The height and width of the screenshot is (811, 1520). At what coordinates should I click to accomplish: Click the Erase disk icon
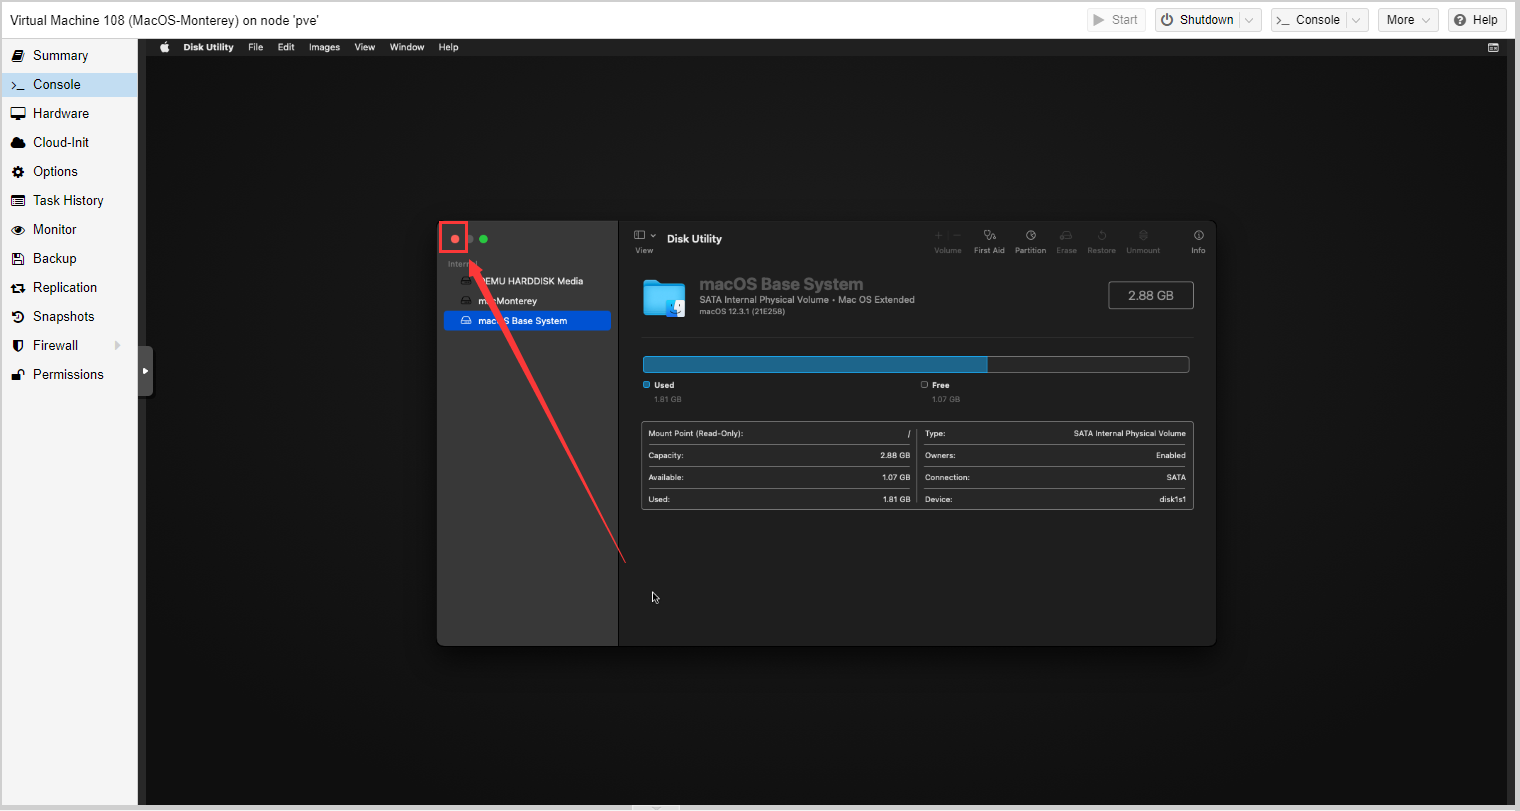point(1066,236)
